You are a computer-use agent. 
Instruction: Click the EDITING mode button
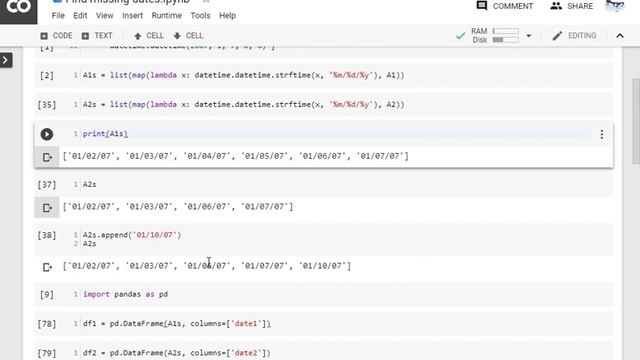click(574, 36)
